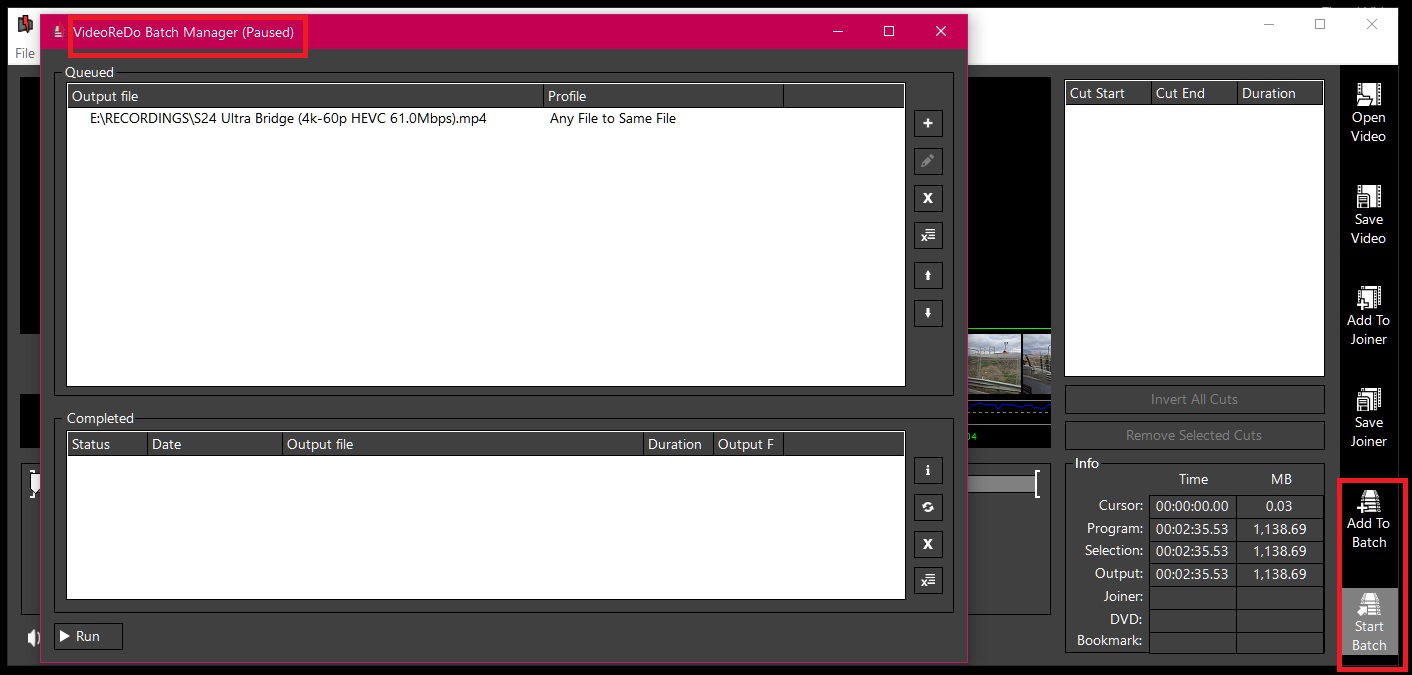Add a new job to the batch queue

[x=928, y=123]
